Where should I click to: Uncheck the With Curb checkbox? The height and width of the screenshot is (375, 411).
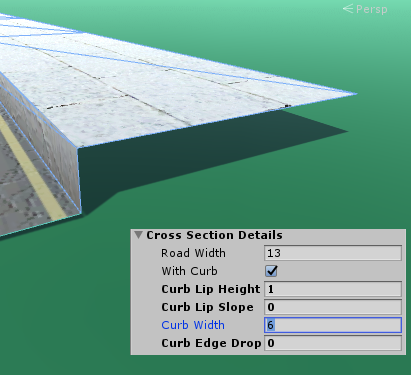(271, 271)
